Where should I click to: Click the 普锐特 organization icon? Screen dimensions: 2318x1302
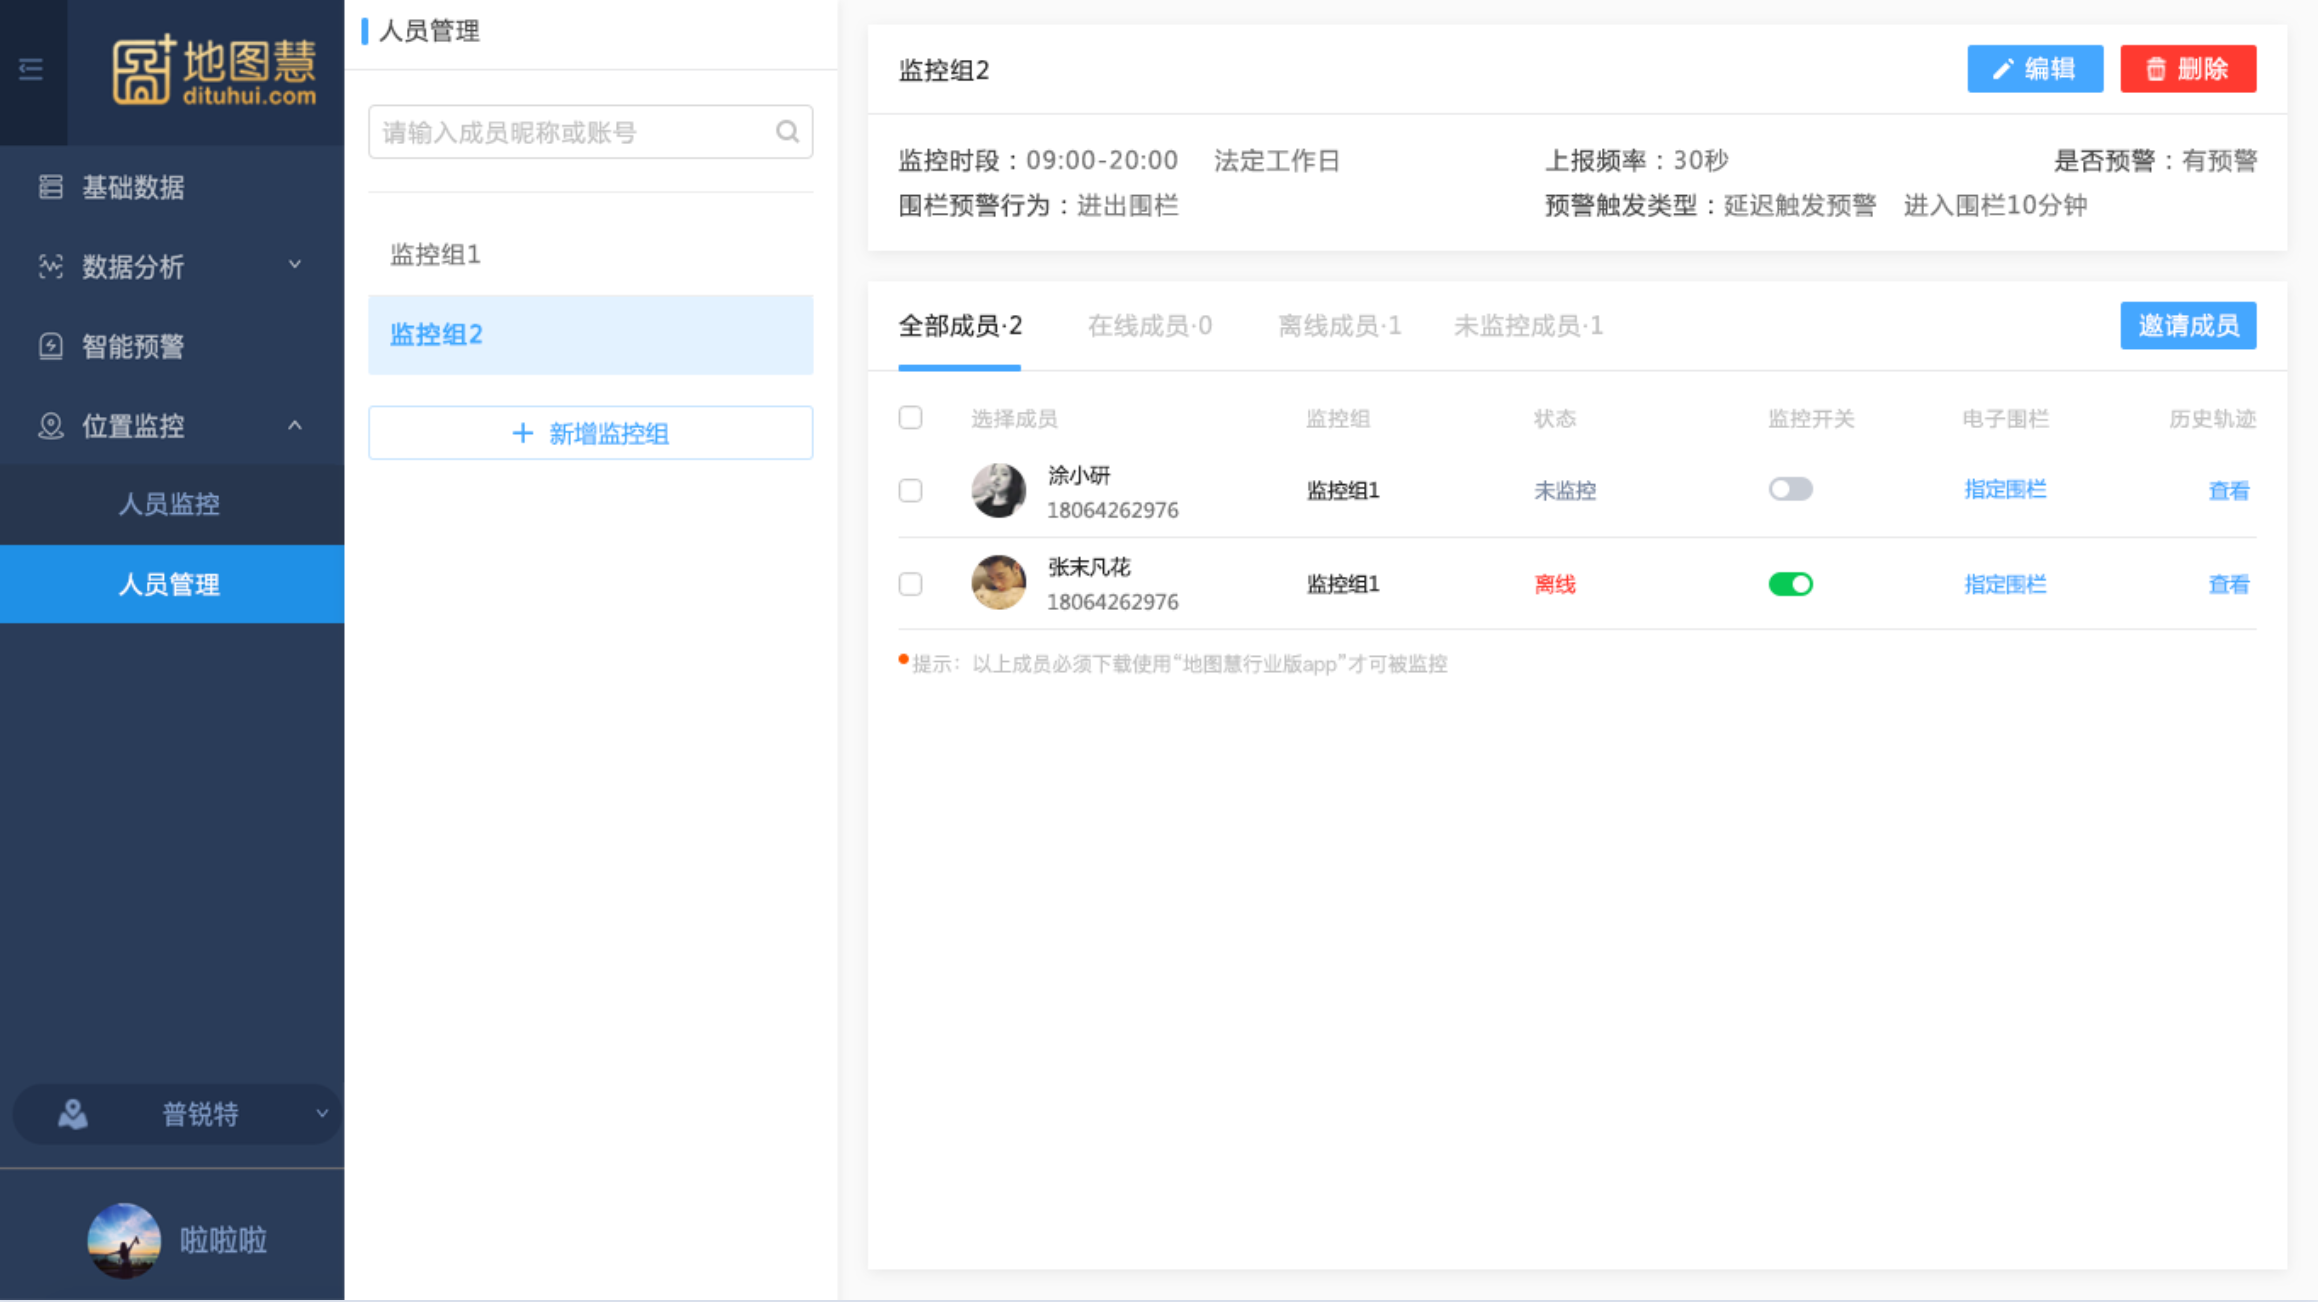click(72, 1114)
